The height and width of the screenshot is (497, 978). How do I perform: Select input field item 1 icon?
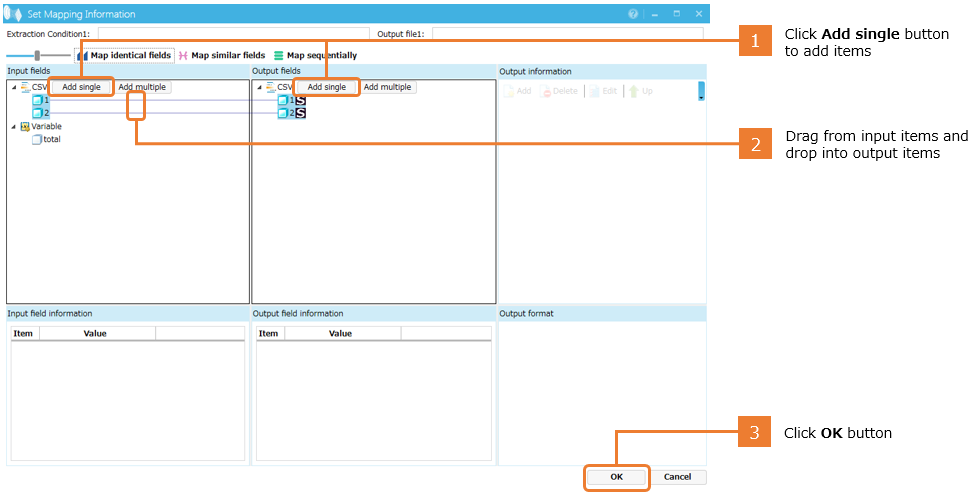pyautogui.click(x=37, y=101)
